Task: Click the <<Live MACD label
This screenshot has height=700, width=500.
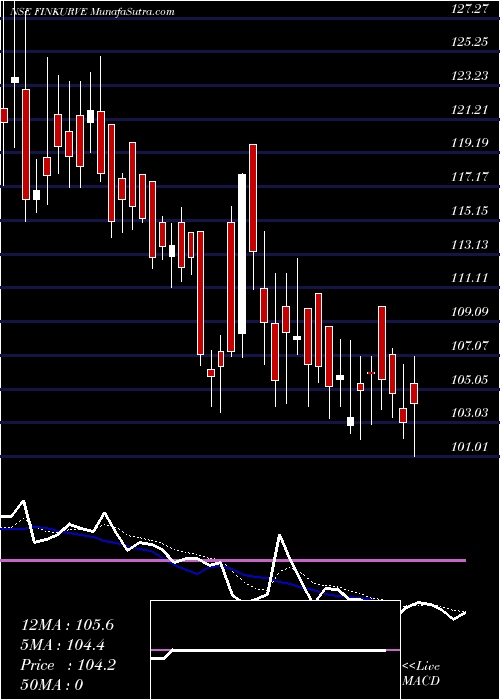Action: [421, 674]
